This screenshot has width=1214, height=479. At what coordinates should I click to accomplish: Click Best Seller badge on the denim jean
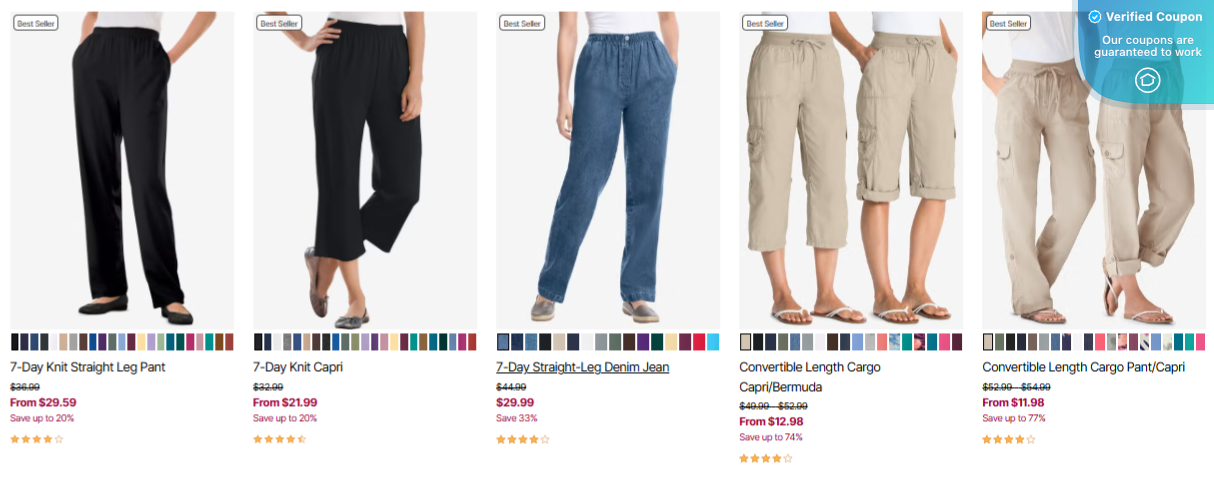523,23
